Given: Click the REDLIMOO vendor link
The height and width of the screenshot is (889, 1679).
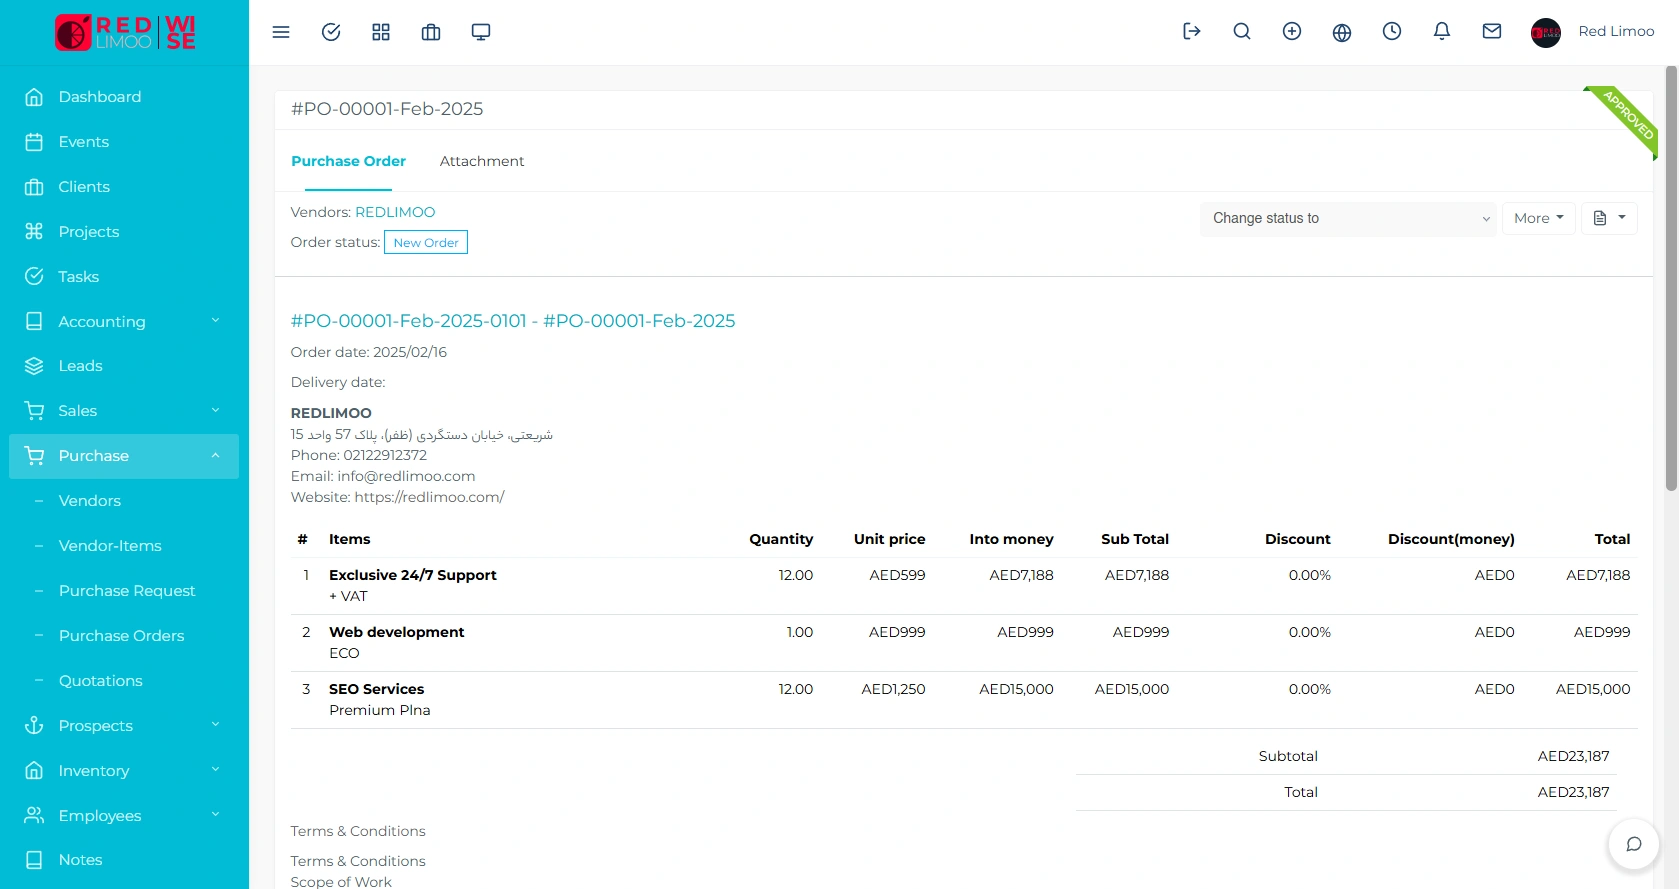Looking at the screenshot, I should coord(395,212).
